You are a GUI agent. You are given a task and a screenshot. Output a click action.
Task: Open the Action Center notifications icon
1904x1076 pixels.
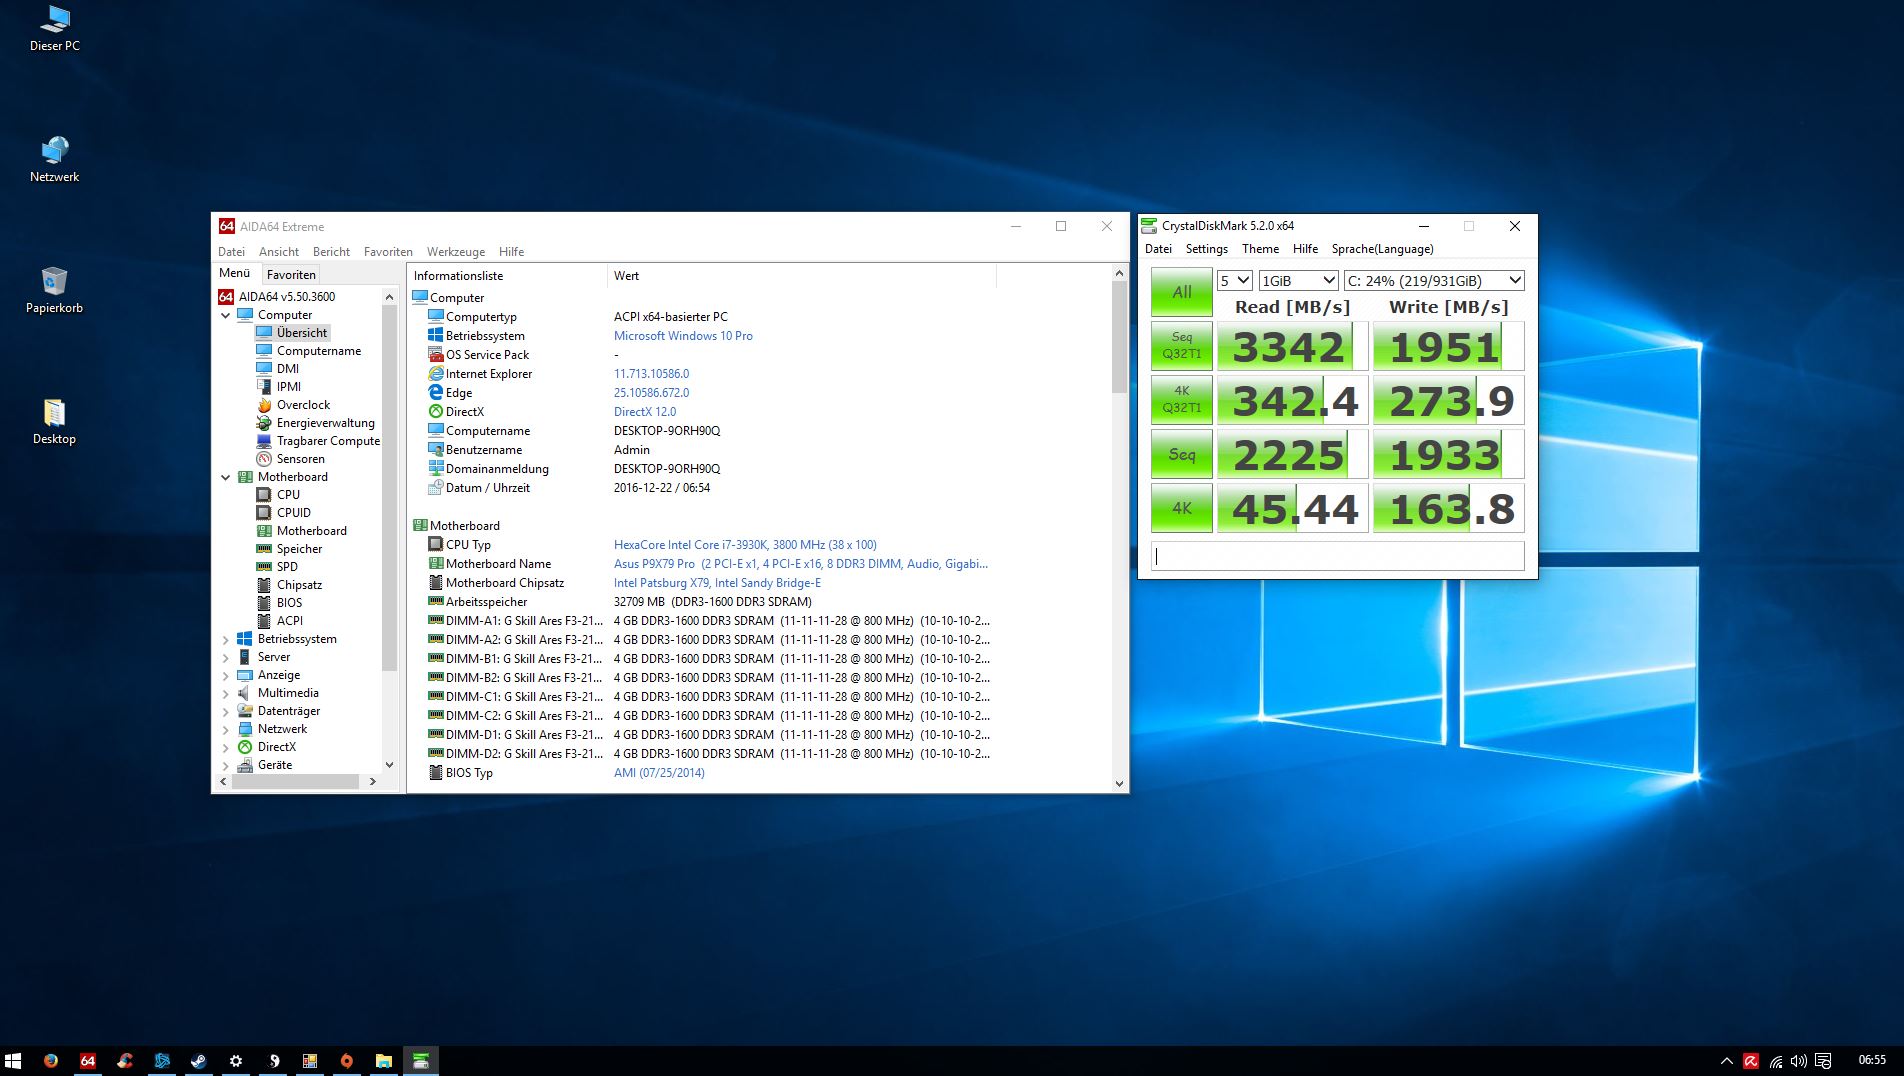pos(1823,1061)
